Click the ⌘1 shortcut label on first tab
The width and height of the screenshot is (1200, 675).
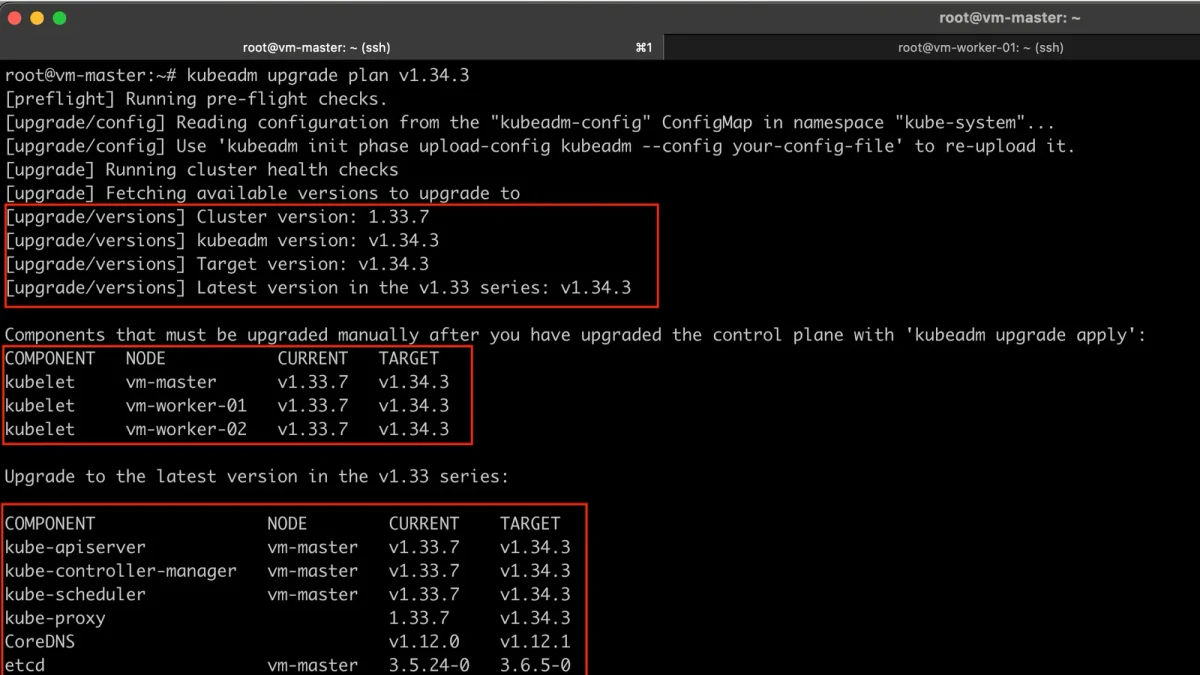pos(644,47)
